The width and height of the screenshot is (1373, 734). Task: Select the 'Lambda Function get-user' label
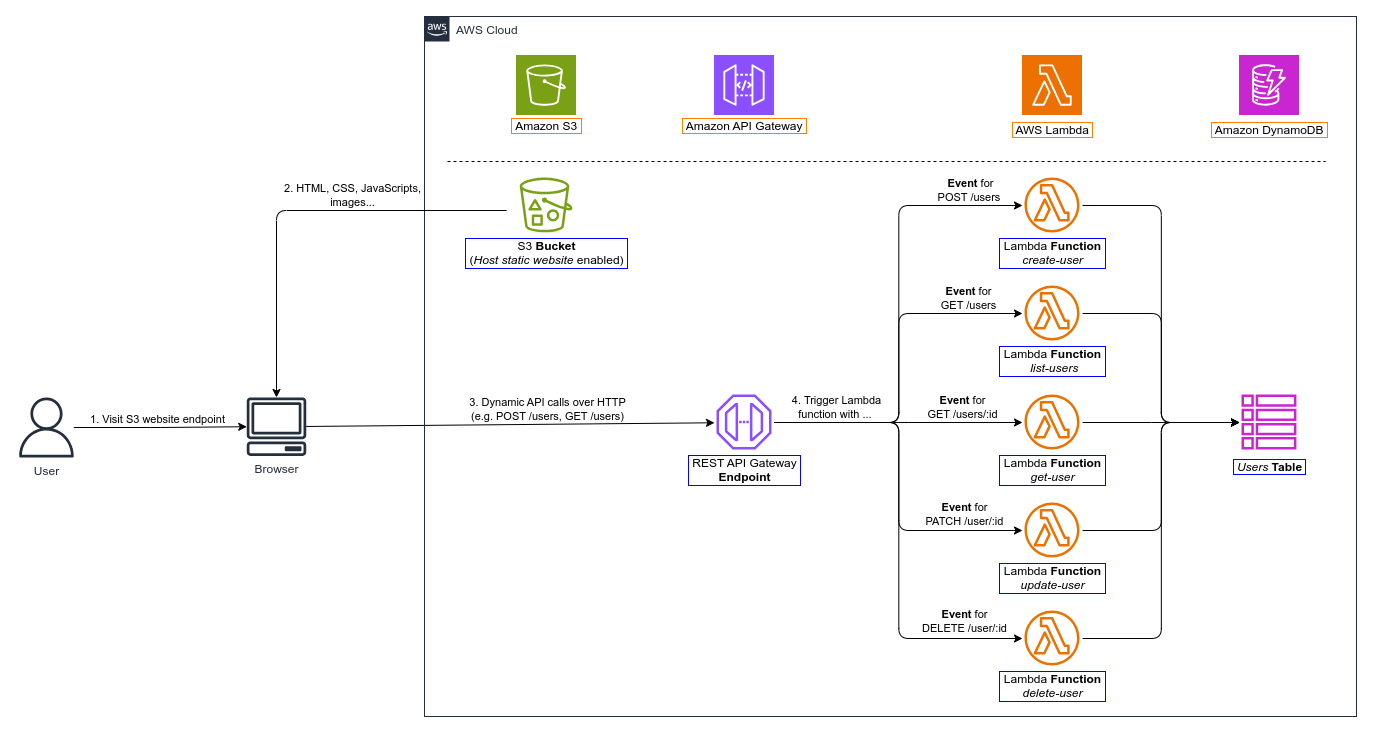point(1052,470)
